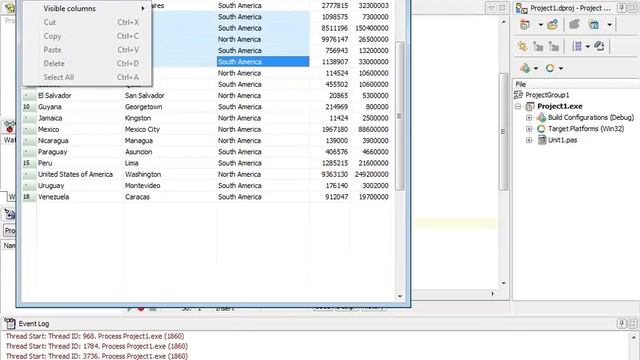This screenshot has height=360, width=640.
Task: Collapse the Project1.exe tree node
Action: pyautogui.click(x=518, y=107)
